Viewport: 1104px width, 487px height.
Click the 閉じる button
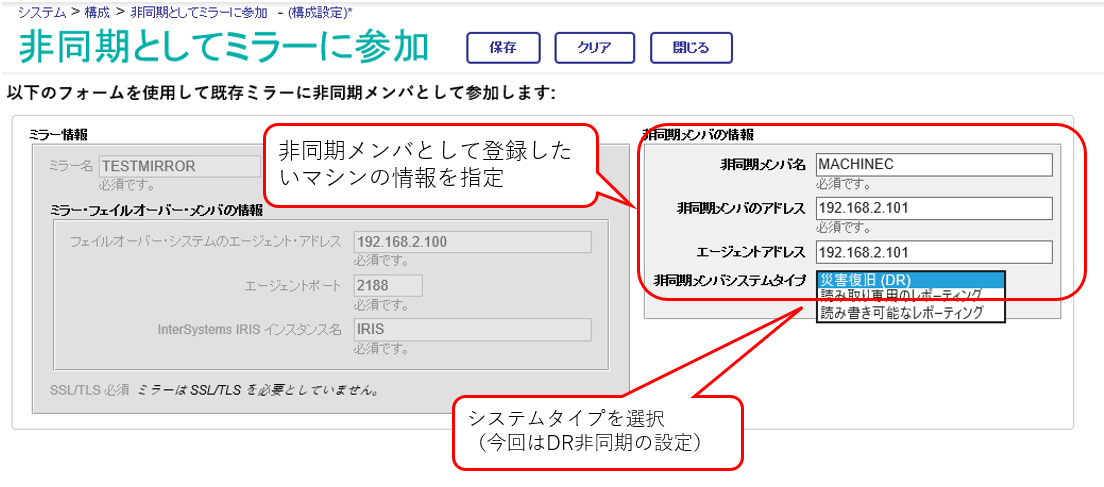691,48
